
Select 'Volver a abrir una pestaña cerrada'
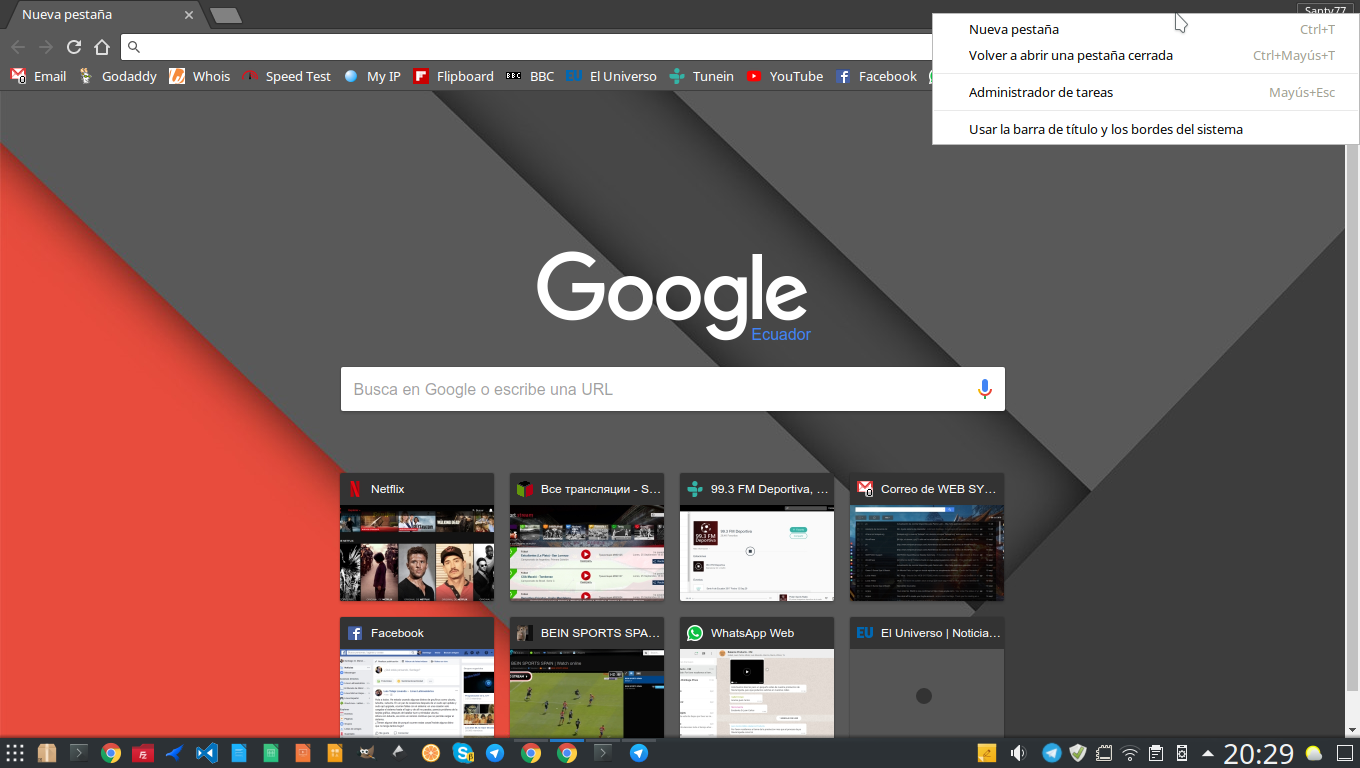[1070, 55]
